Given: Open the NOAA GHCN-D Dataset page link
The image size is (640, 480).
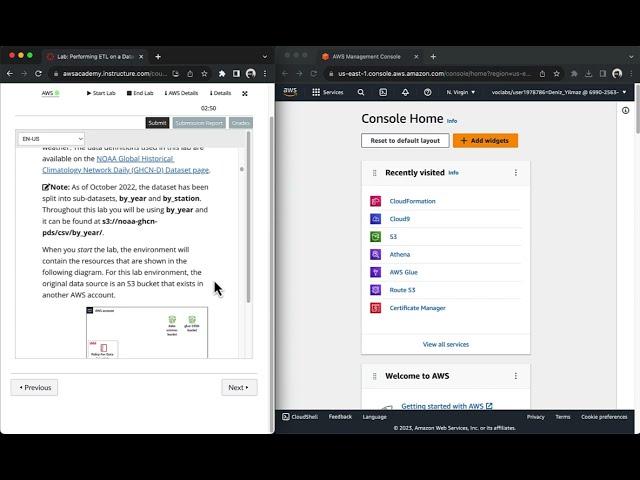Looking at the screenshot, I should pos(126,164).
